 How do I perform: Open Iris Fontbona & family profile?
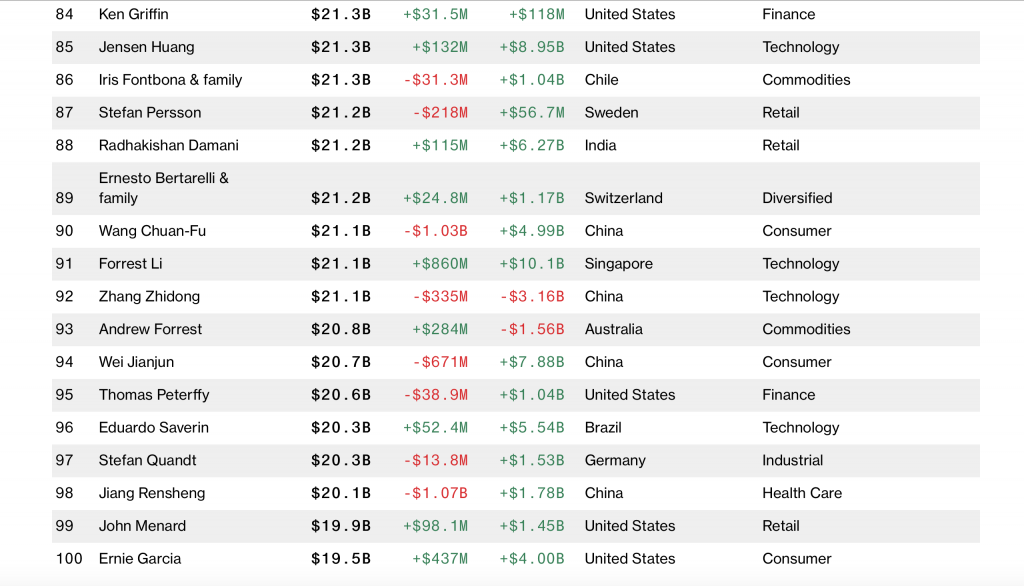[x=170, y=80]
